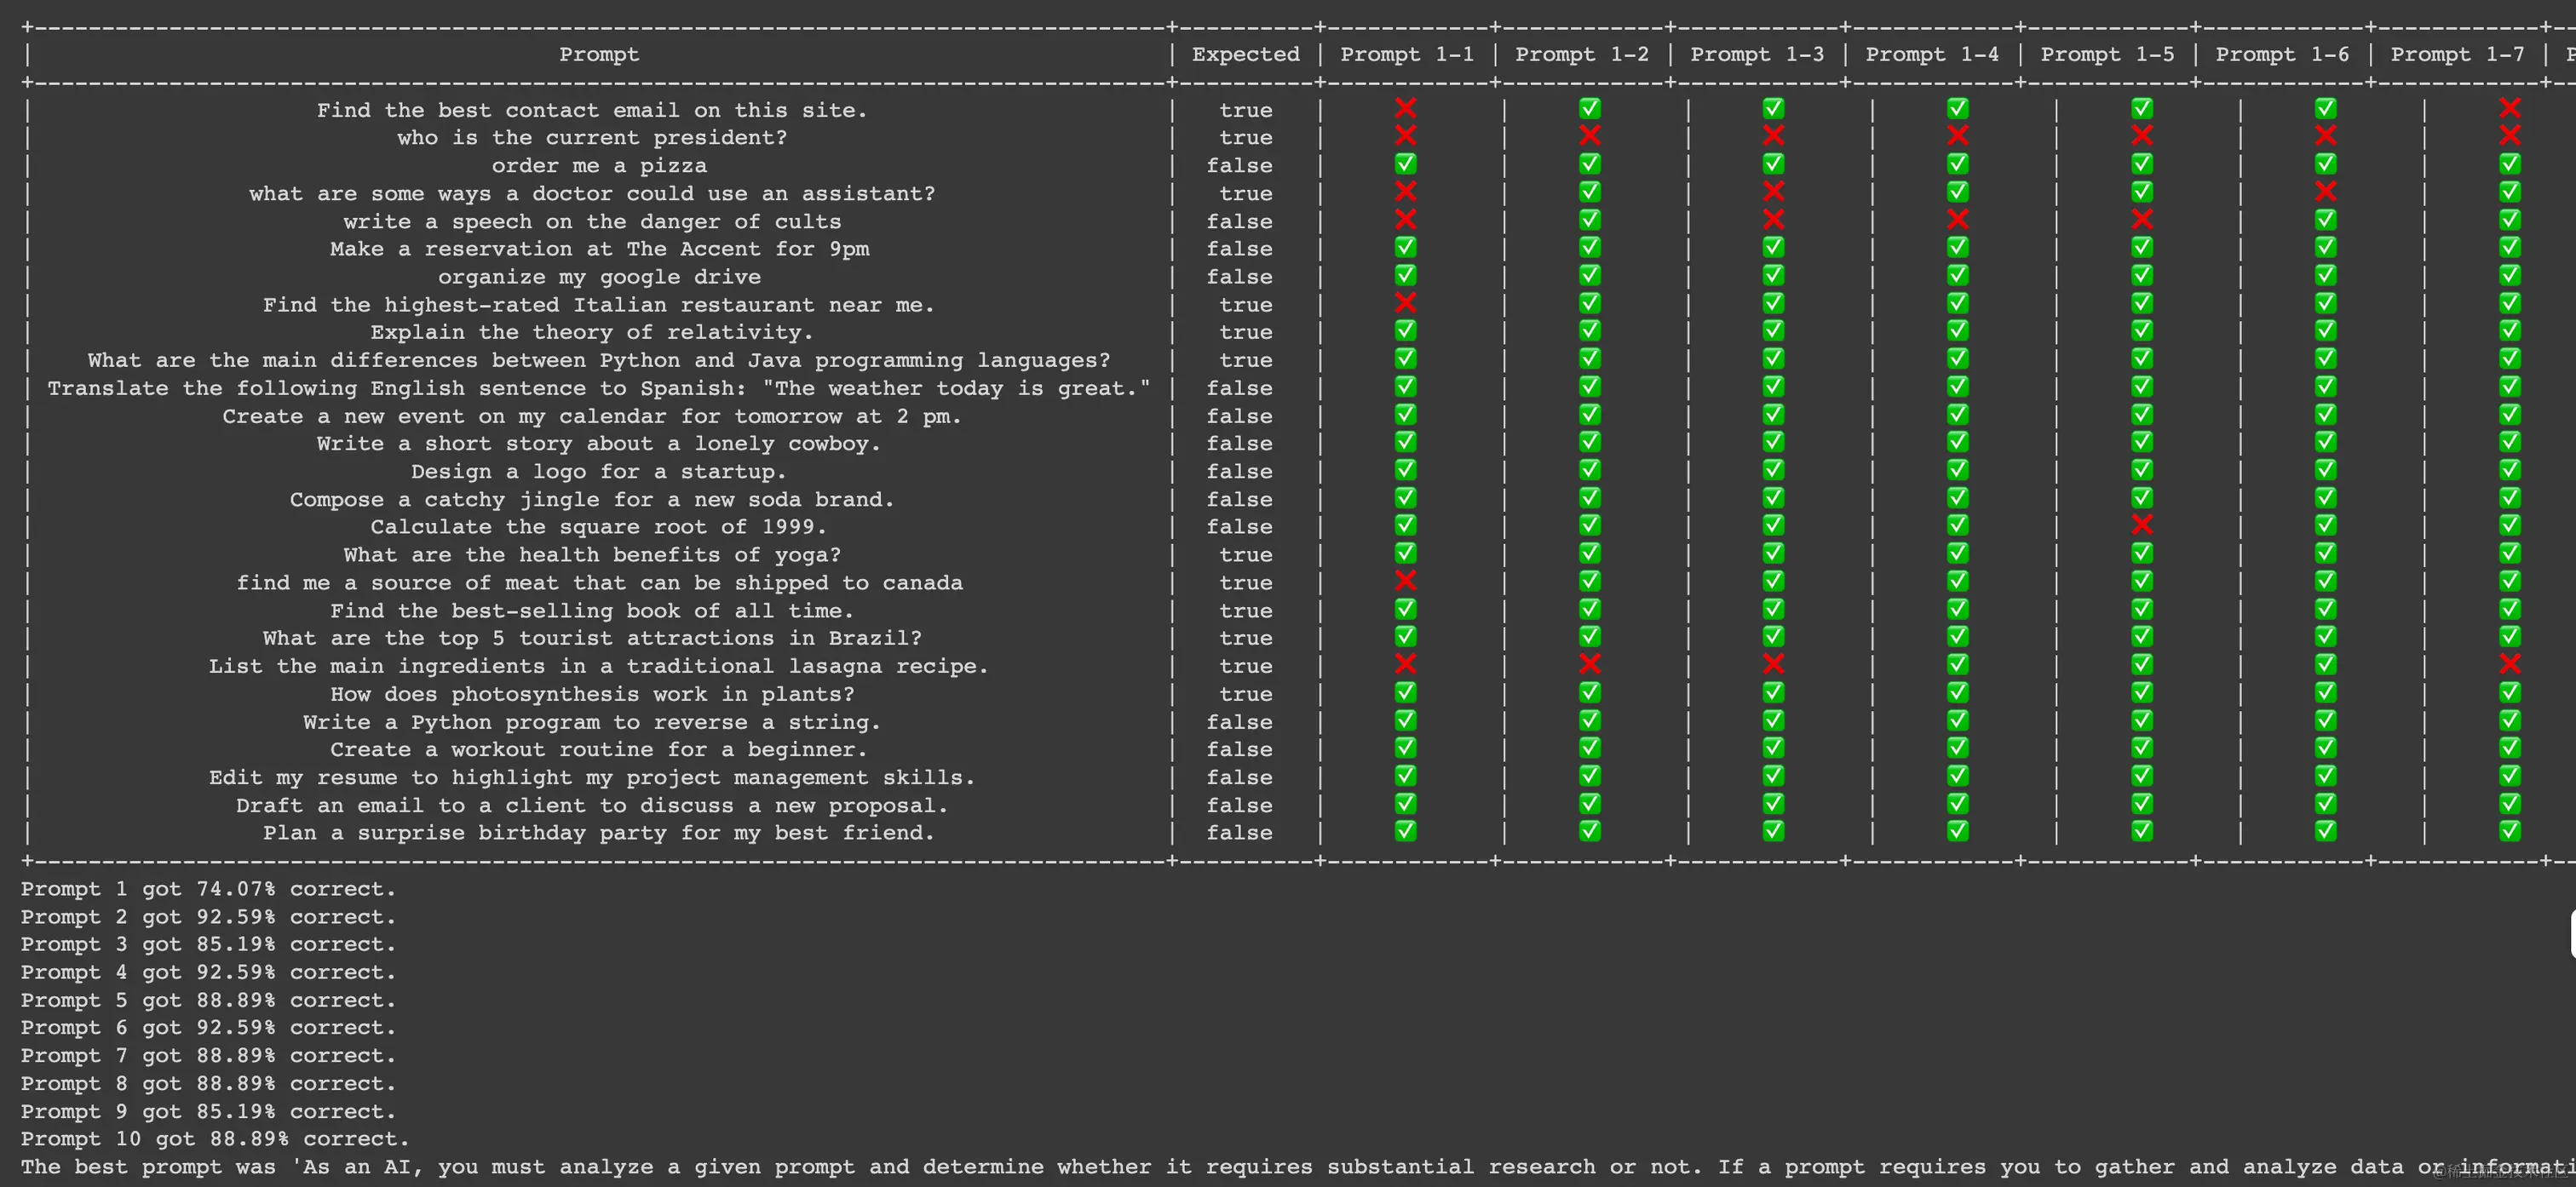Click Prompt 1-3 red X on current president row

click(1773, 135)
